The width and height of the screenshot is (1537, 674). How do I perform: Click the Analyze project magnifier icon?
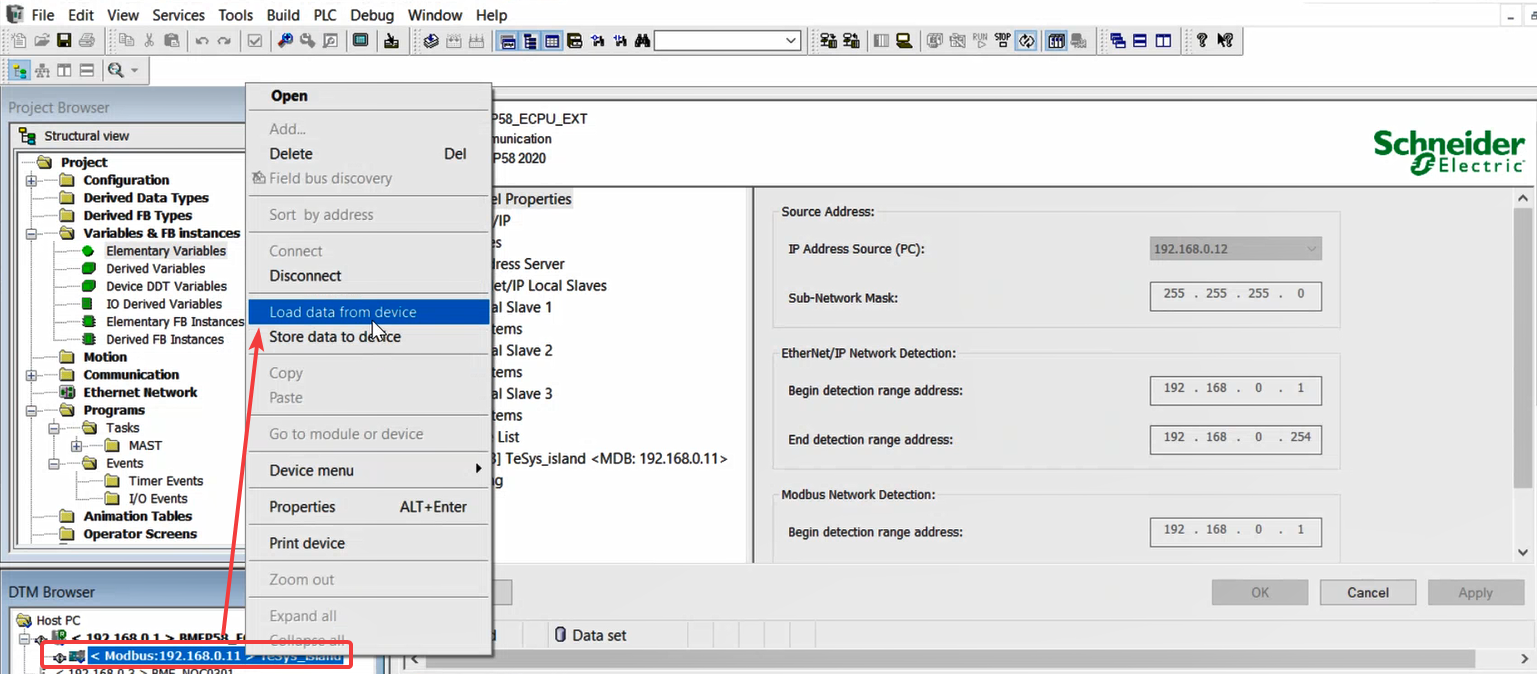pos(285,41)
